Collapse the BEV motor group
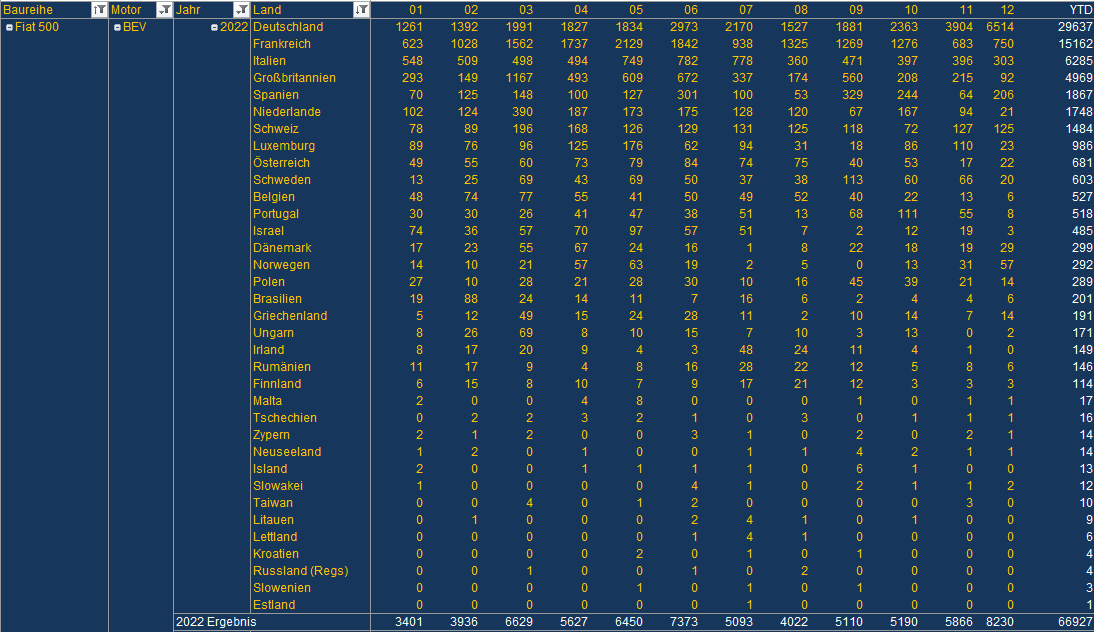The image size is (1094, 632). (117, 27)
